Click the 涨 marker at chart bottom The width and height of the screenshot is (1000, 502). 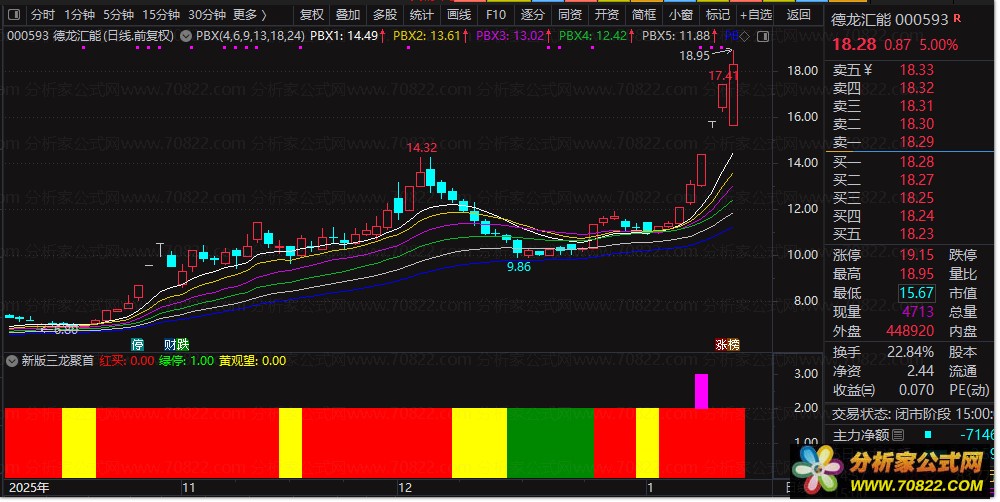click(x=721, y=345)
